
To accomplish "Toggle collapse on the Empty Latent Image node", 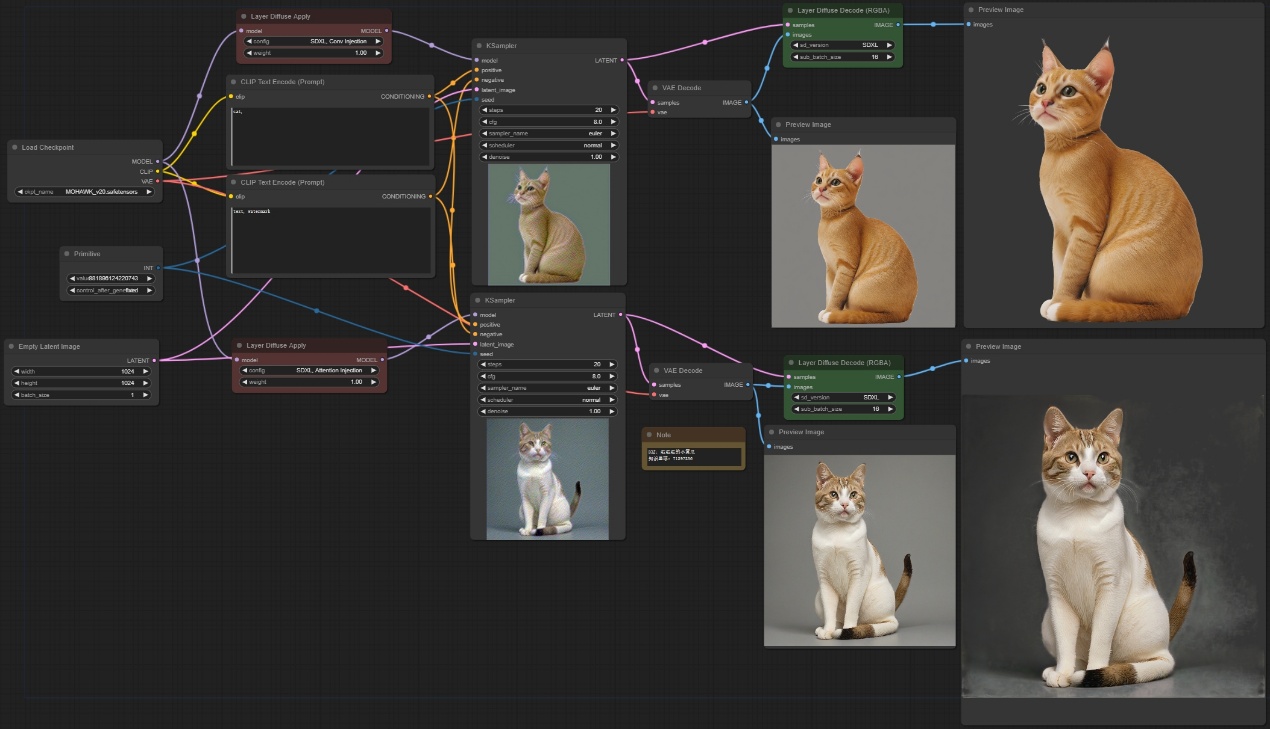I will pos(13,347).
